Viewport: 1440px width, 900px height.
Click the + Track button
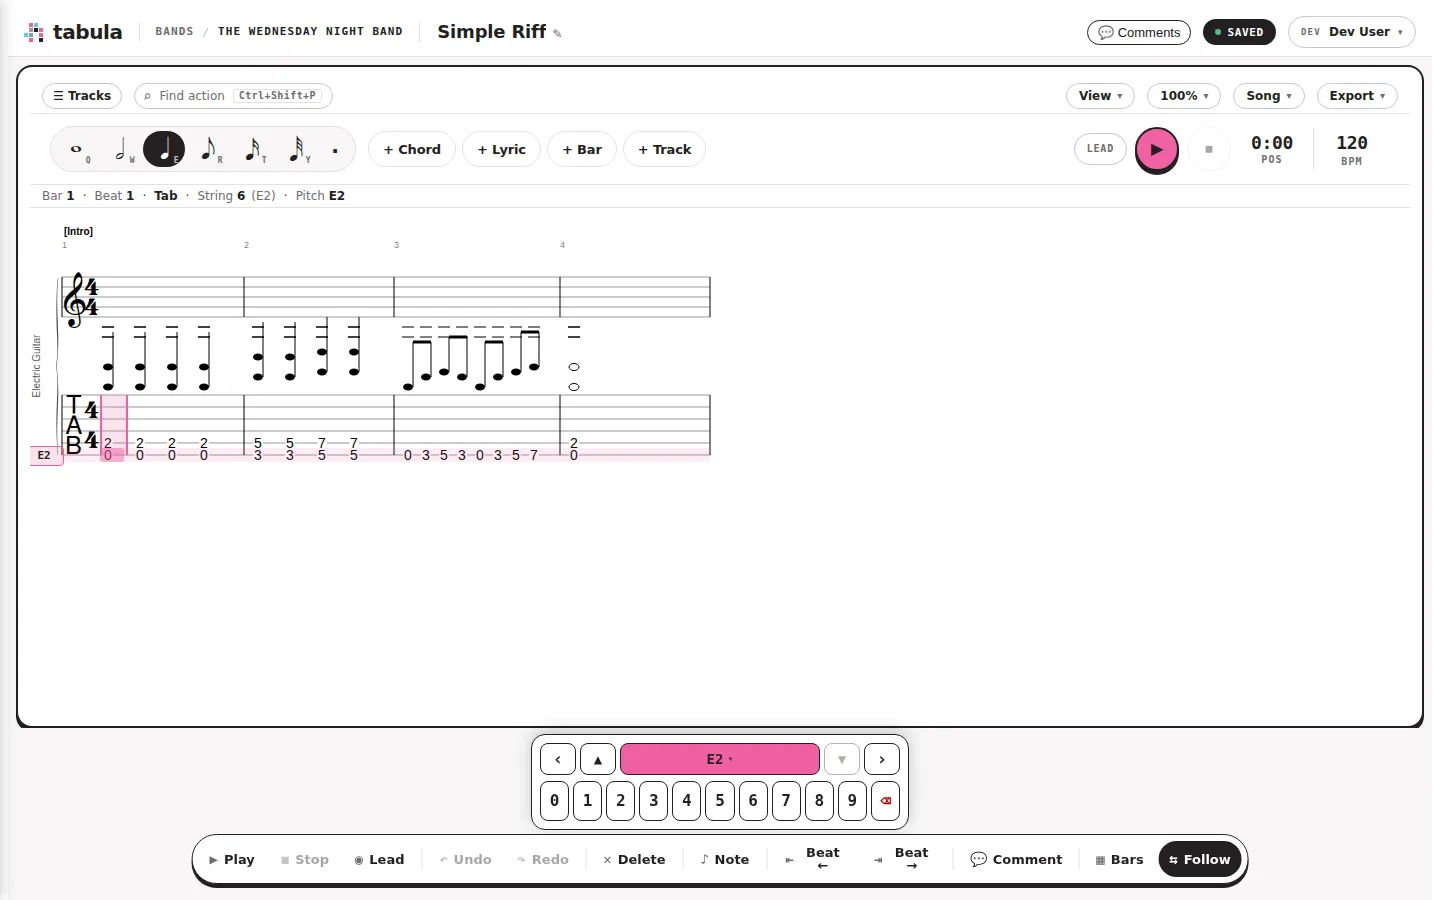click(665, 150)
